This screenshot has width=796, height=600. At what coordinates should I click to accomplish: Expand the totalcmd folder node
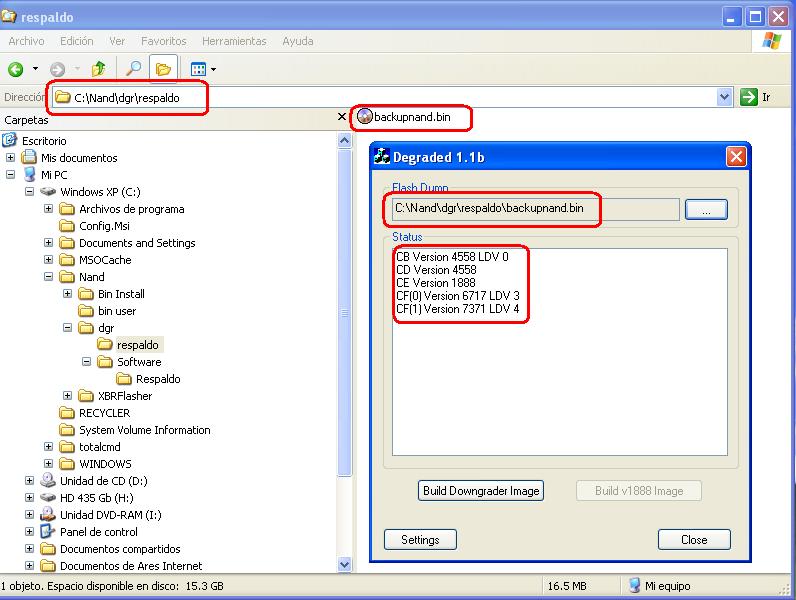coord(48,447)
